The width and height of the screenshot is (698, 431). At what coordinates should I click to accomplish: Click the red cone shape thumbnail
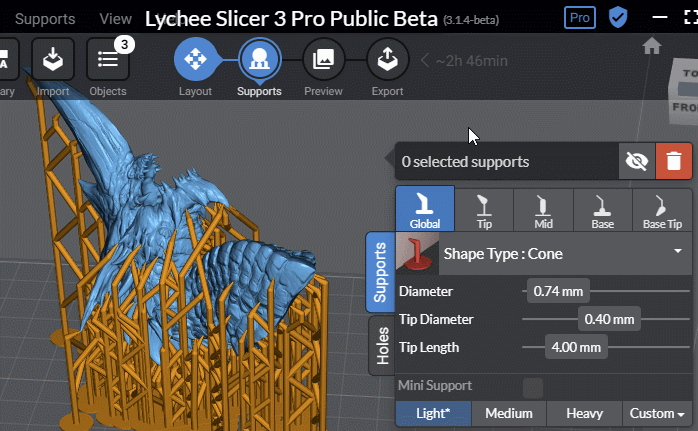pyautogui.click(x=417, y=253)
